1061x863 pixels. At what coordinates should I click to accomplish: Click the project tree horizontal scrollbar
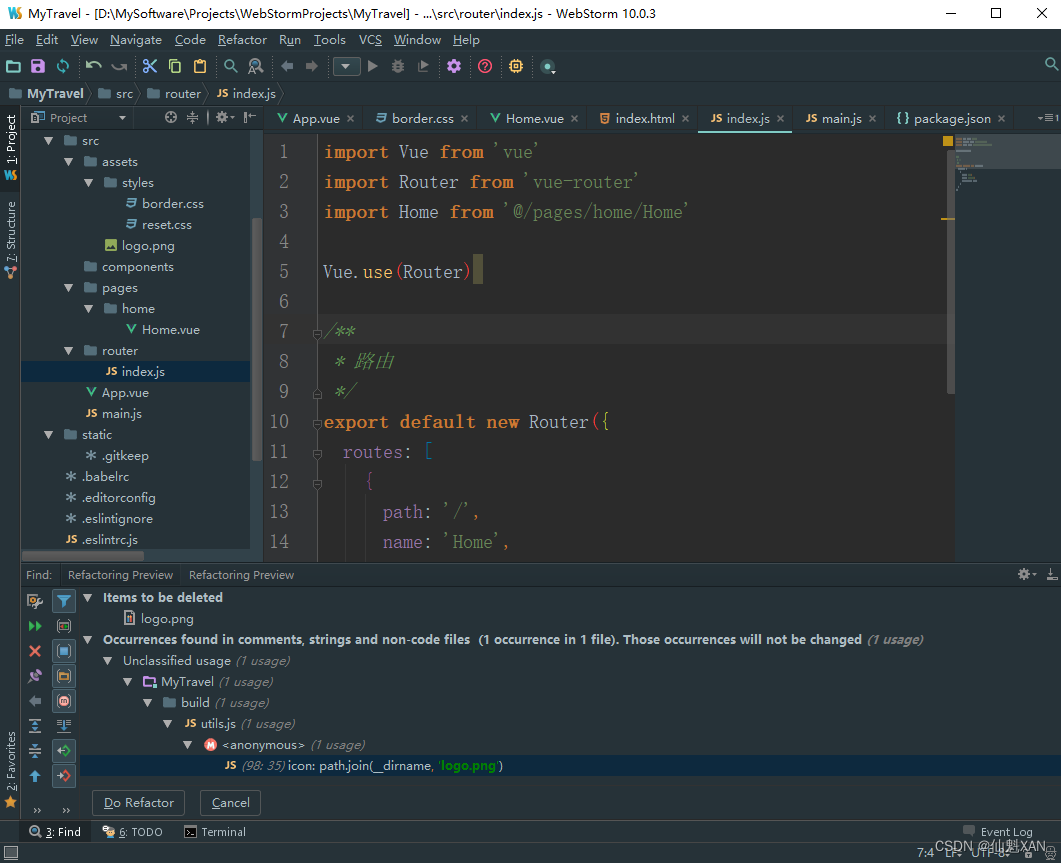pos(83,556)
